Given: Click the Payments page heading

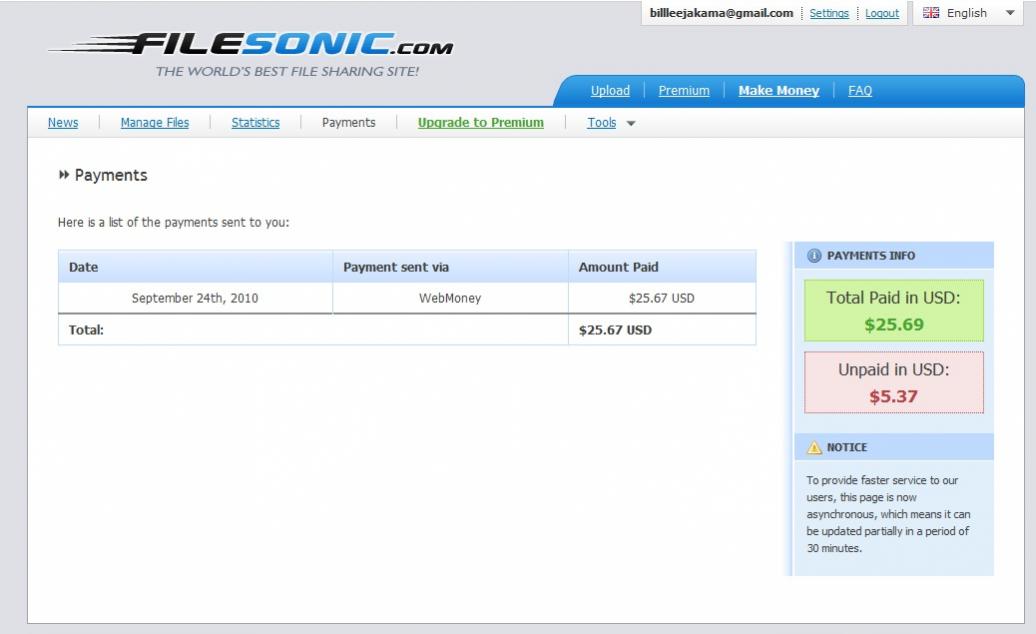Looking at the screenshot, I should 110,175.
